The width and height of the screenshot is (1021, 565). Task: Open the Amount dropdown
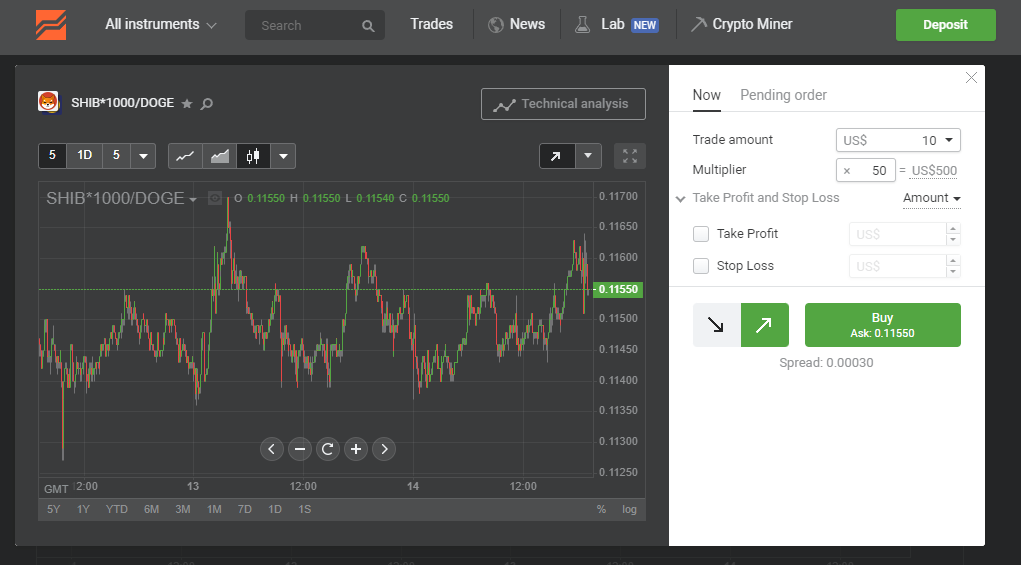click(932, 198)
